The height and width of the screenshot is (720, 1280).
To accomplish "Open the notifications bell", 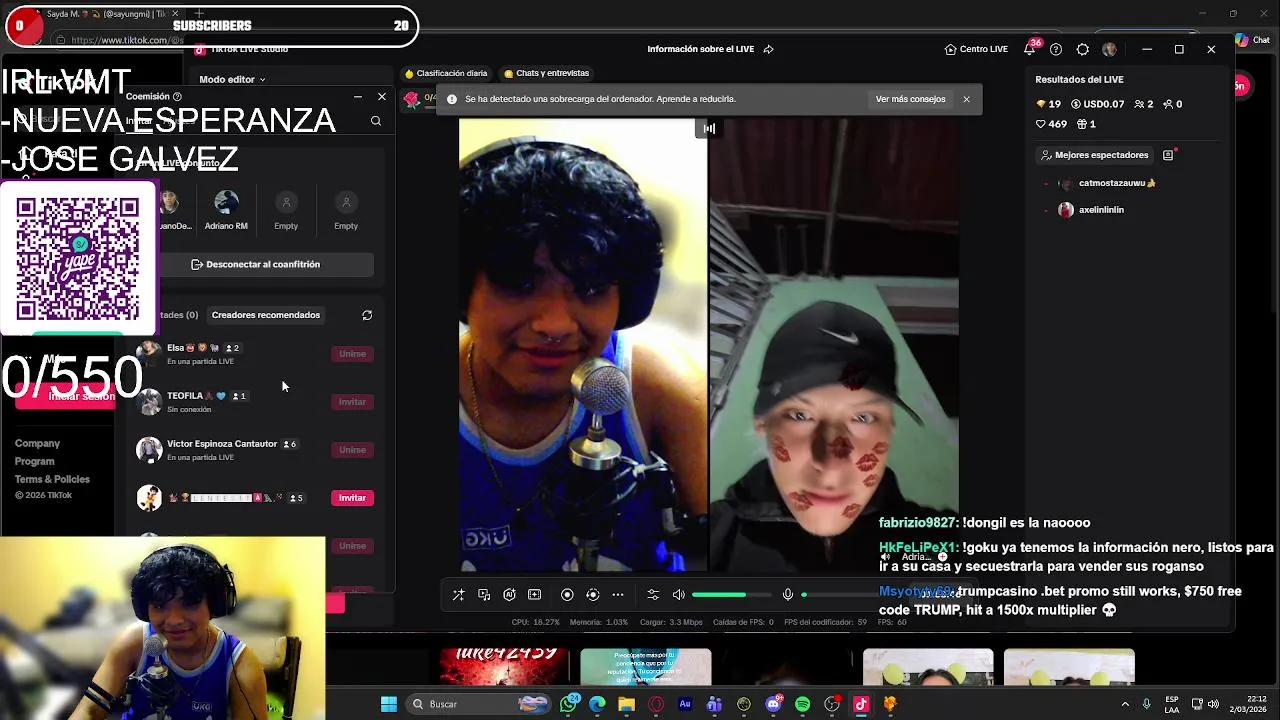I will coord(1029,49).
